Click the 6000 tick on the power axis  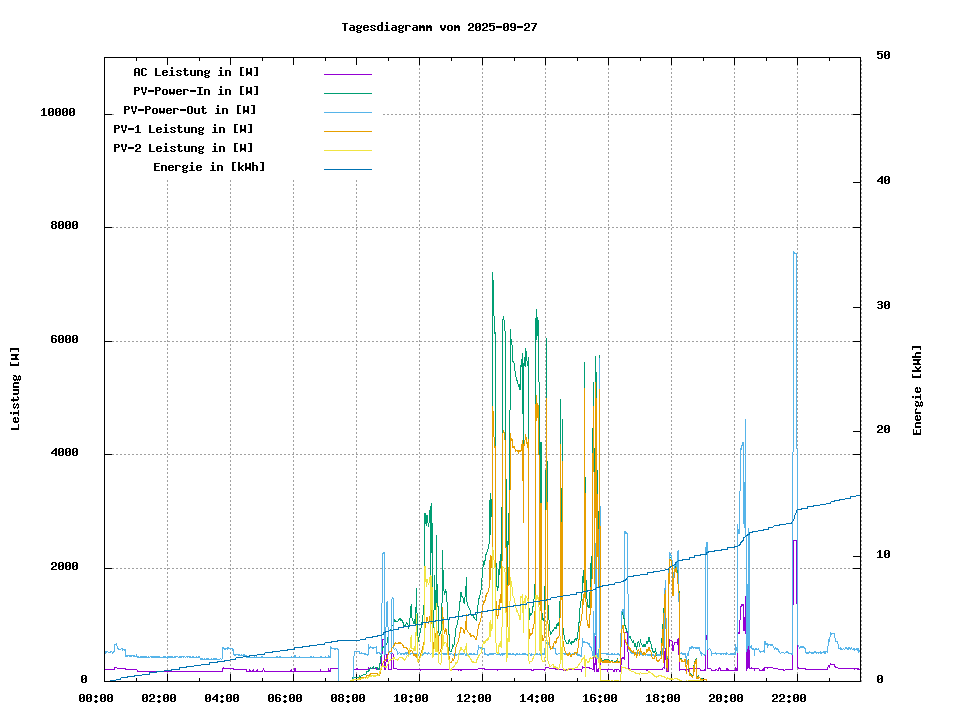(65, 340)
